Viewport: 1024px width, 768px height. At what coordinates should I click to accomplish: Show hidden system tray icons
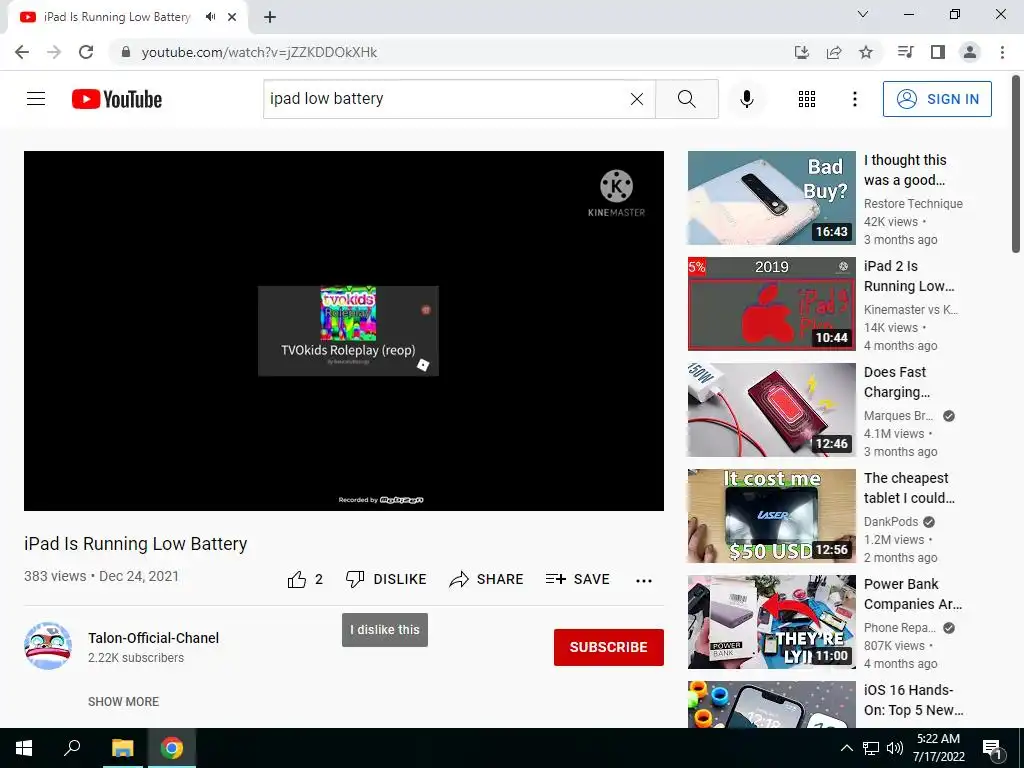click(x=846, y=748)
